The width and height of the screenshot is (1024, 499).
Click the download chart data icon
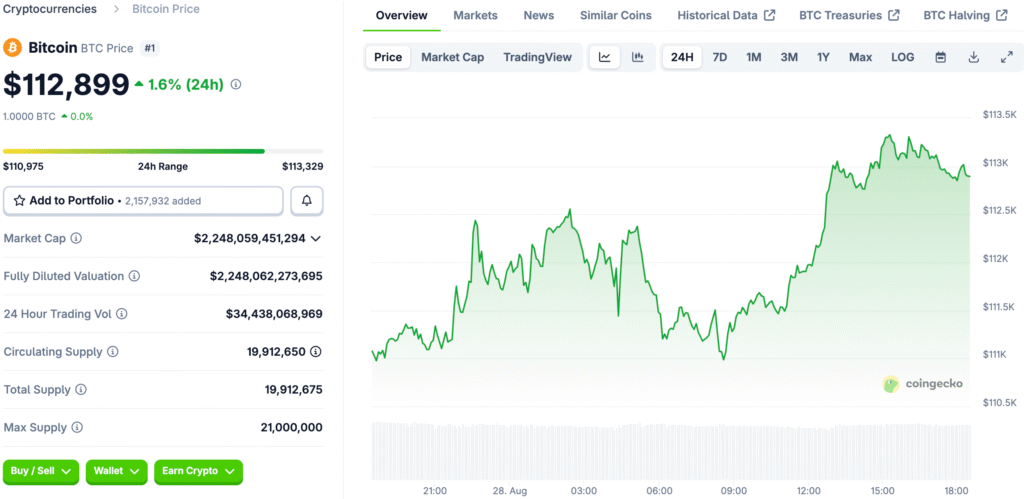pos(973,57)
